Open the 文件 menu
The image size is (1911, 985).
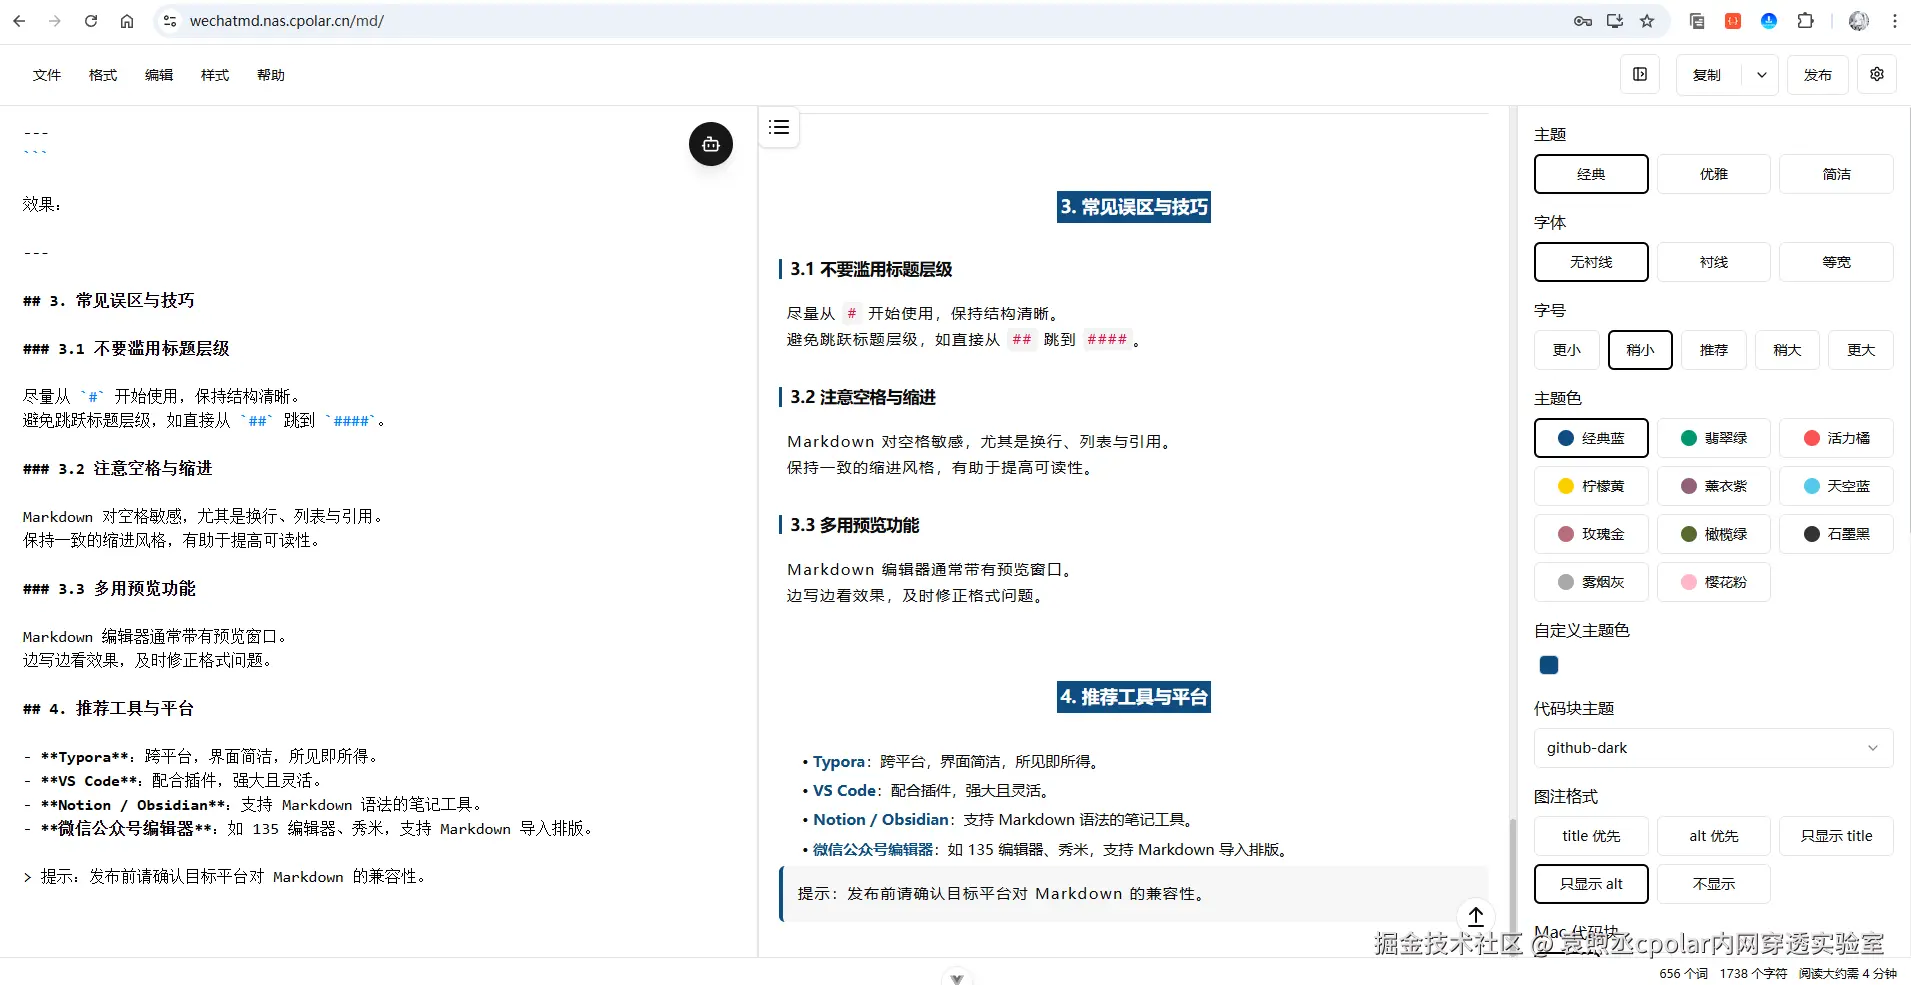pyautogui.click(x=47, y=75)
